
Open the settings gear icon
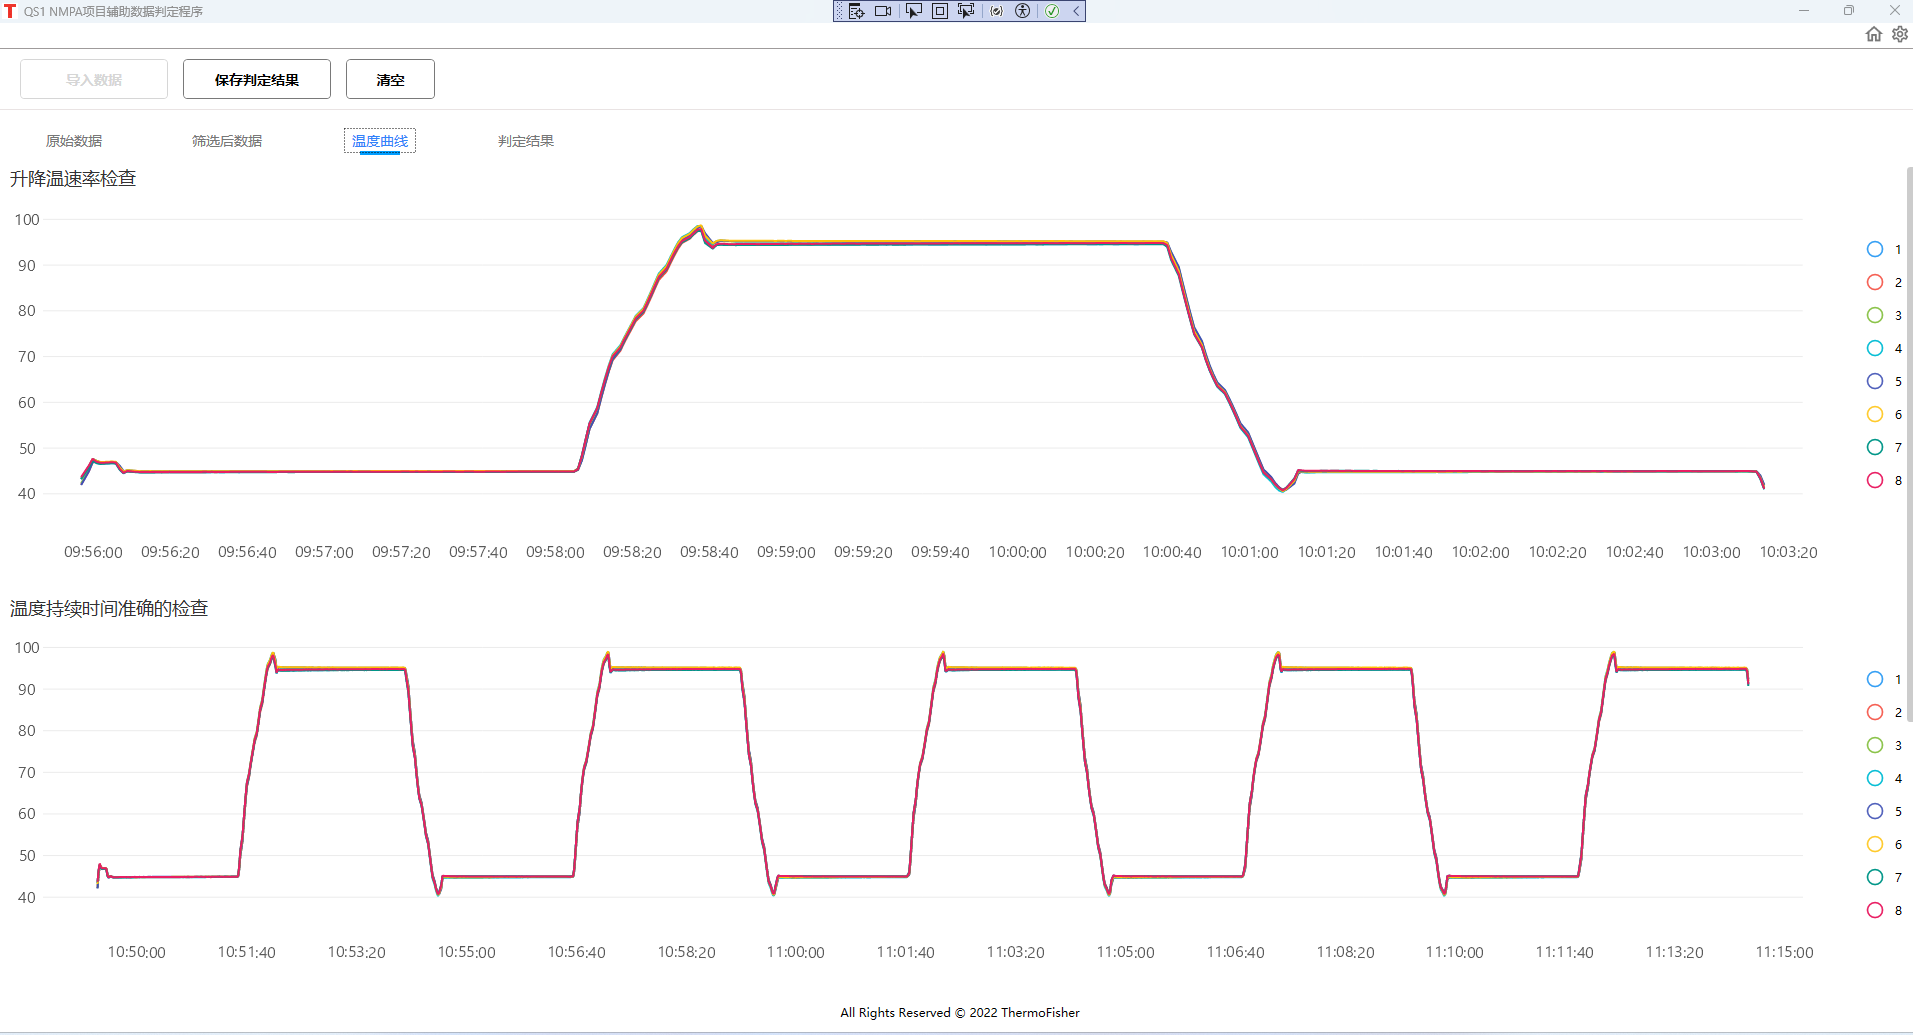click(1900, 34)
